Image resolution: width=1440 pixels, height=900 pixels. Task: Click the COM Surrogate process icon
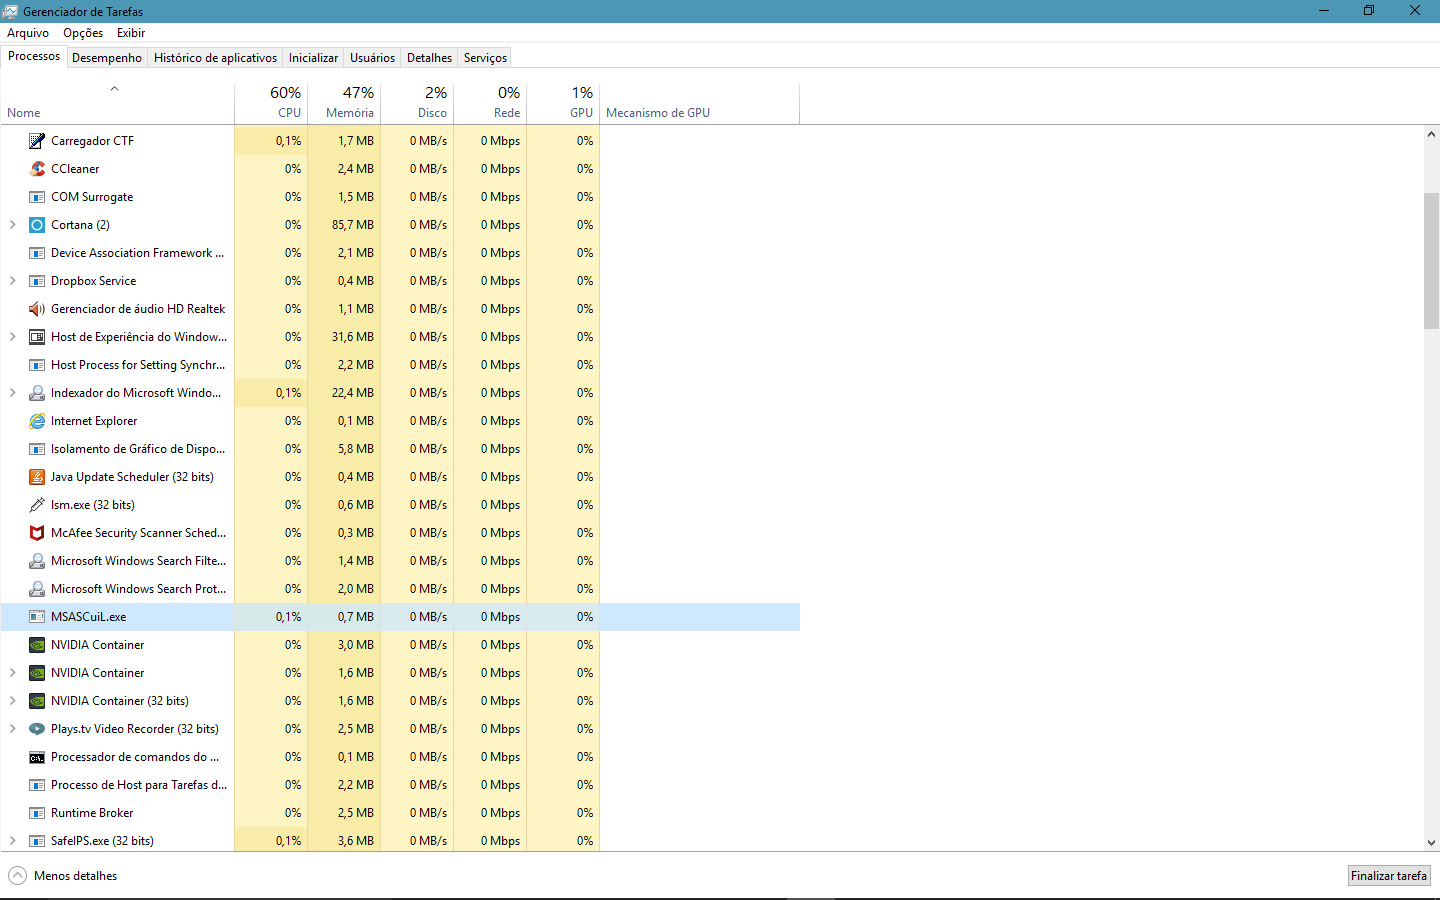(x=37, y=197)
